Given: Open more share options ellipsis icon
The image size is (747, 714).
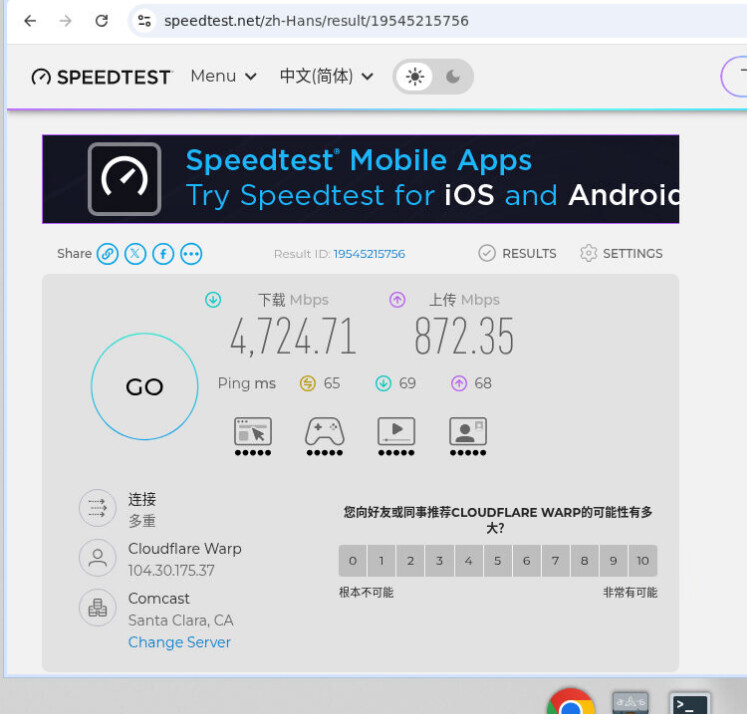Looking at the screenshot, I should 191,254.
